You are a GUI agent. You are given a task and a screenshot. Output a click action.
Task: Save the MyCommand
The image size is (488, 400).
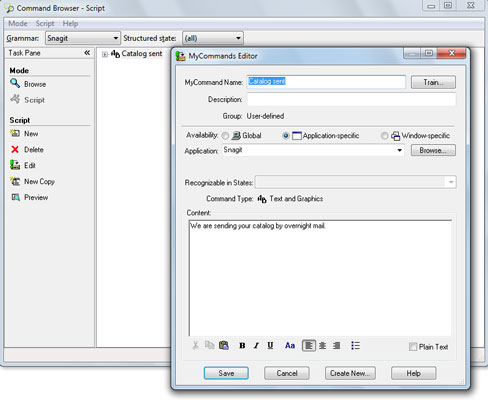coord(226,373)
